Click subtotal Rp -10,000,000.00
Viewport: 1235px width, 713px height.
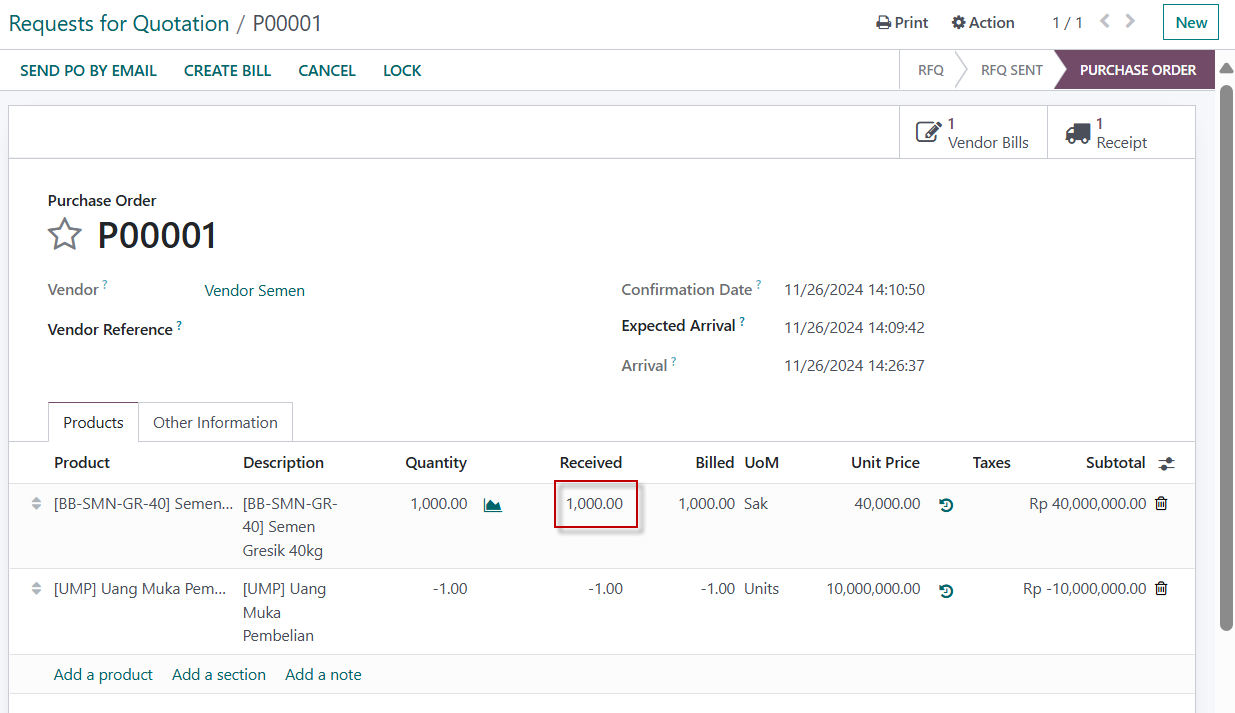[1084, 588]
